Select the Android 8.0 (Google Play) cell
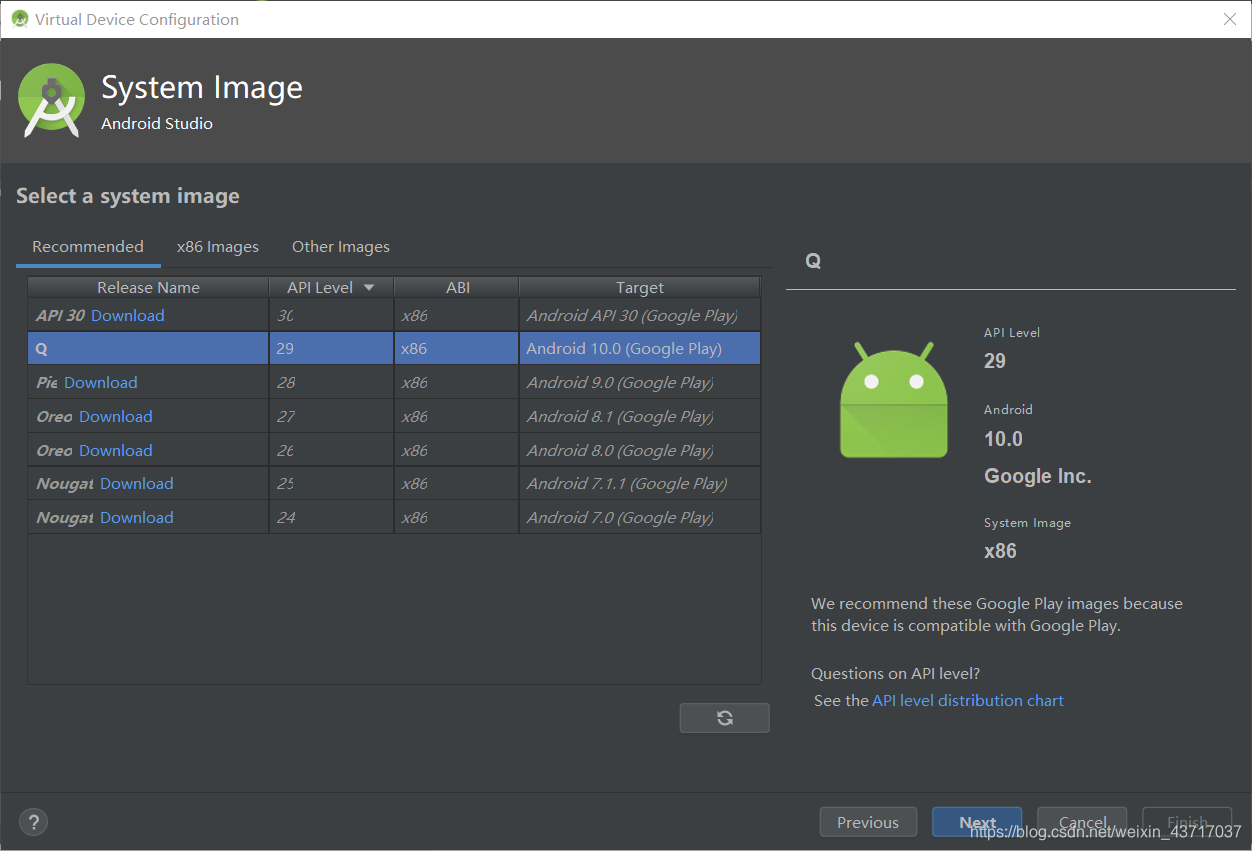 [x=640, y=450]
